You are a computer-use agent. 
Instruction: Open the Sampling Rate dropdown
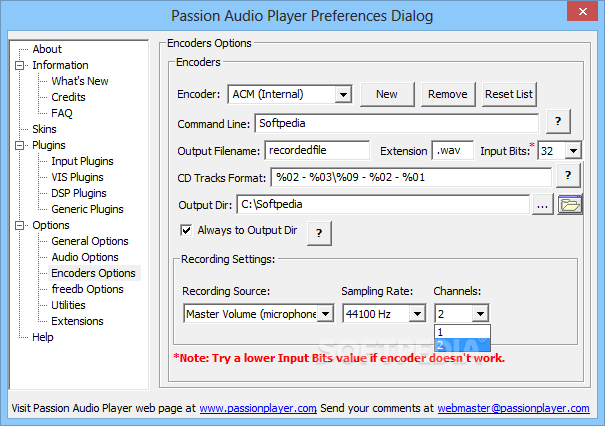[x=417, y=314]
